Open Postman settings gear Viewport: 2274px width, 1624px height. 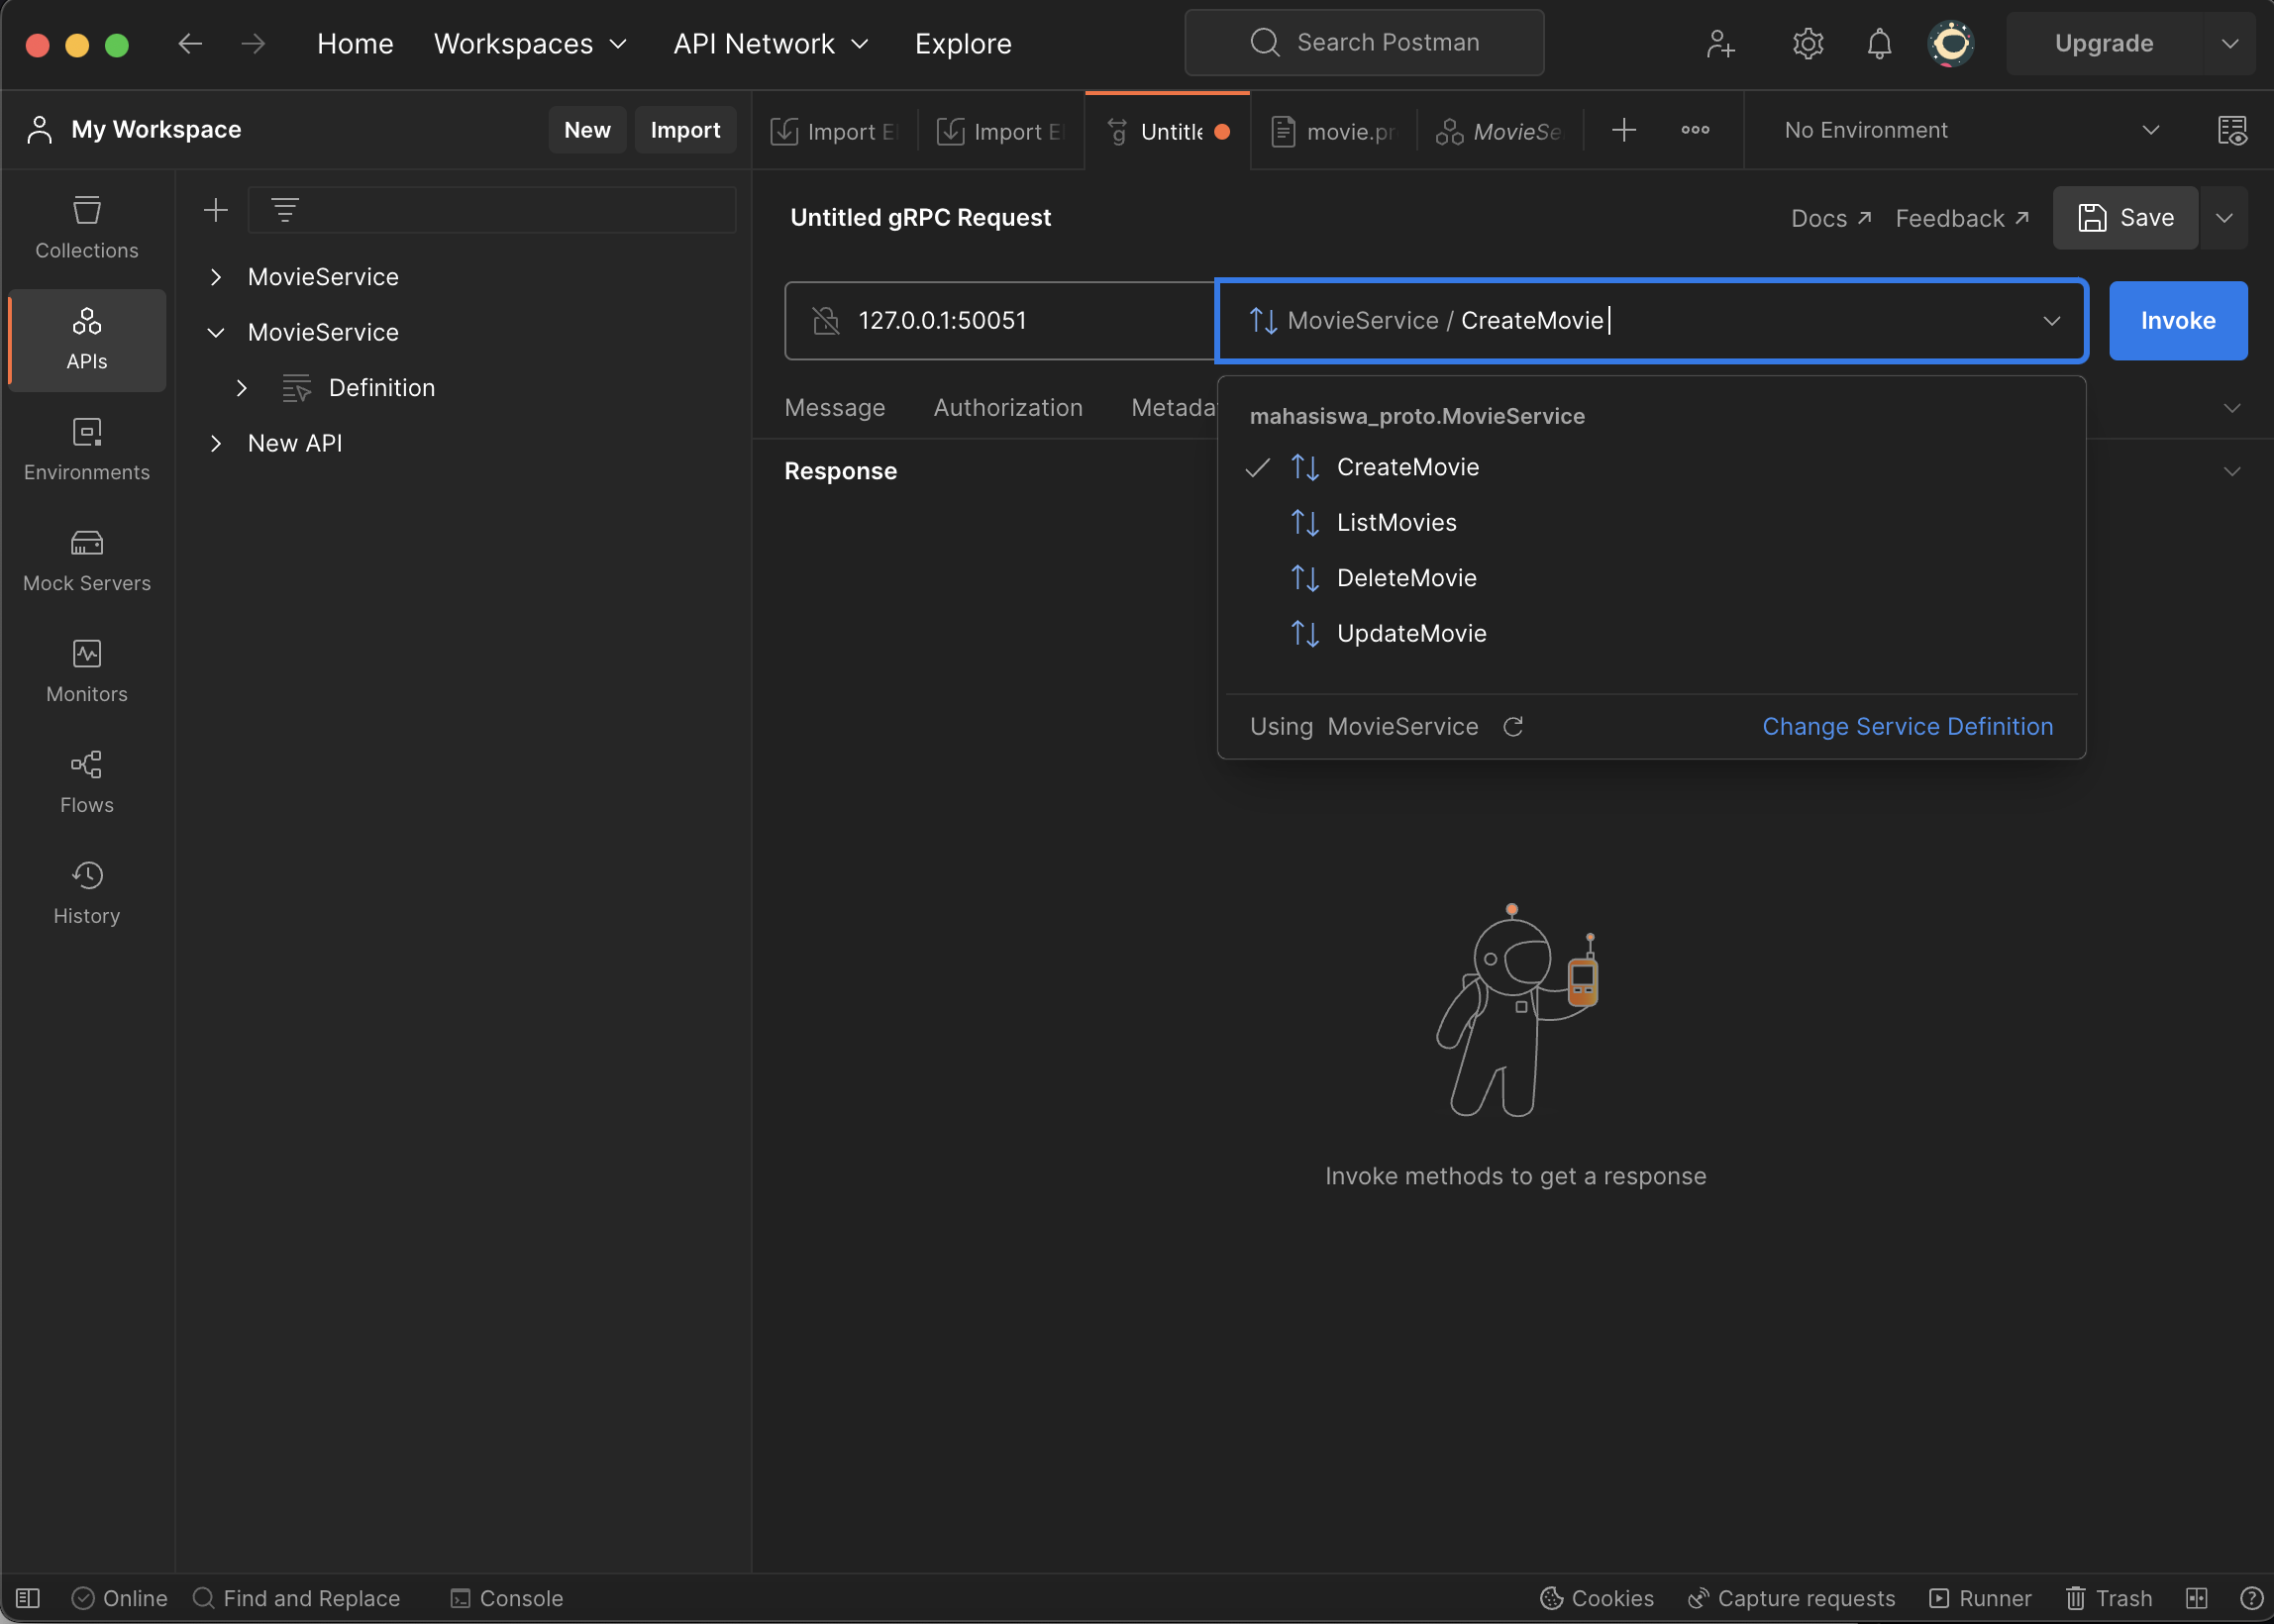[1808, 43]
